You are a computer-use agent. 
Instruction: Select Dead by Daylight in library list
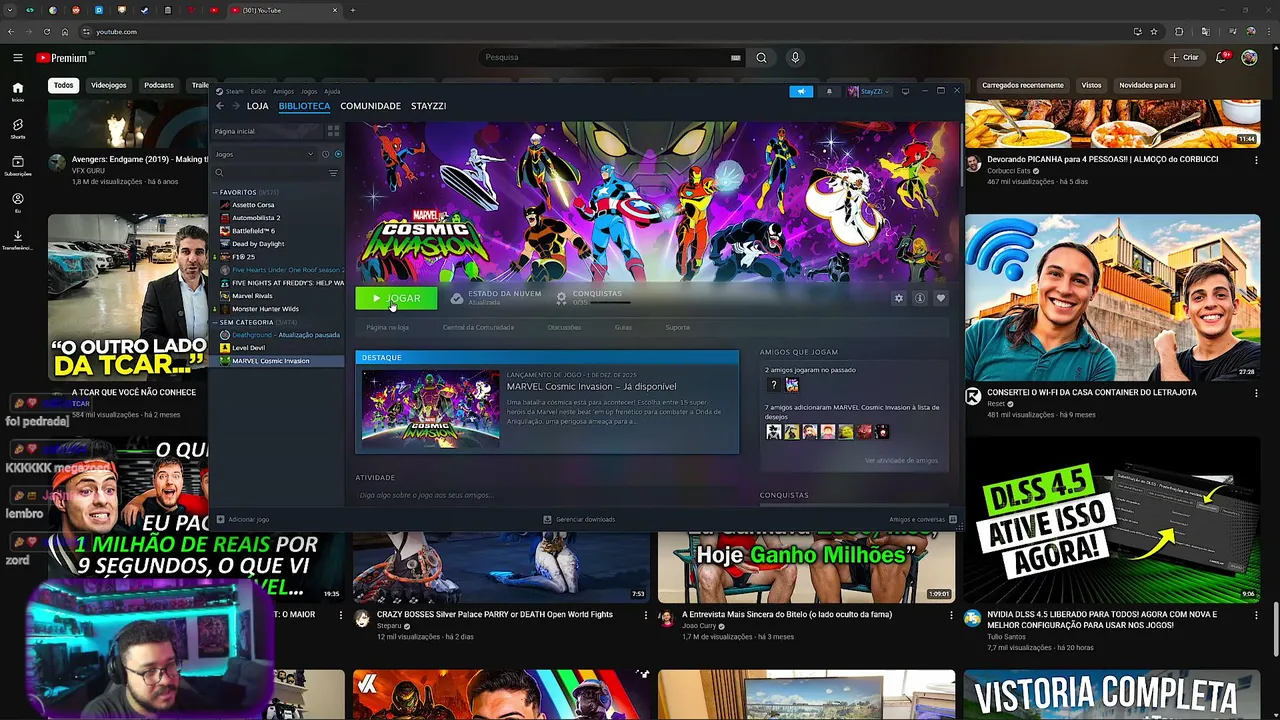click(x=258, y=244)
